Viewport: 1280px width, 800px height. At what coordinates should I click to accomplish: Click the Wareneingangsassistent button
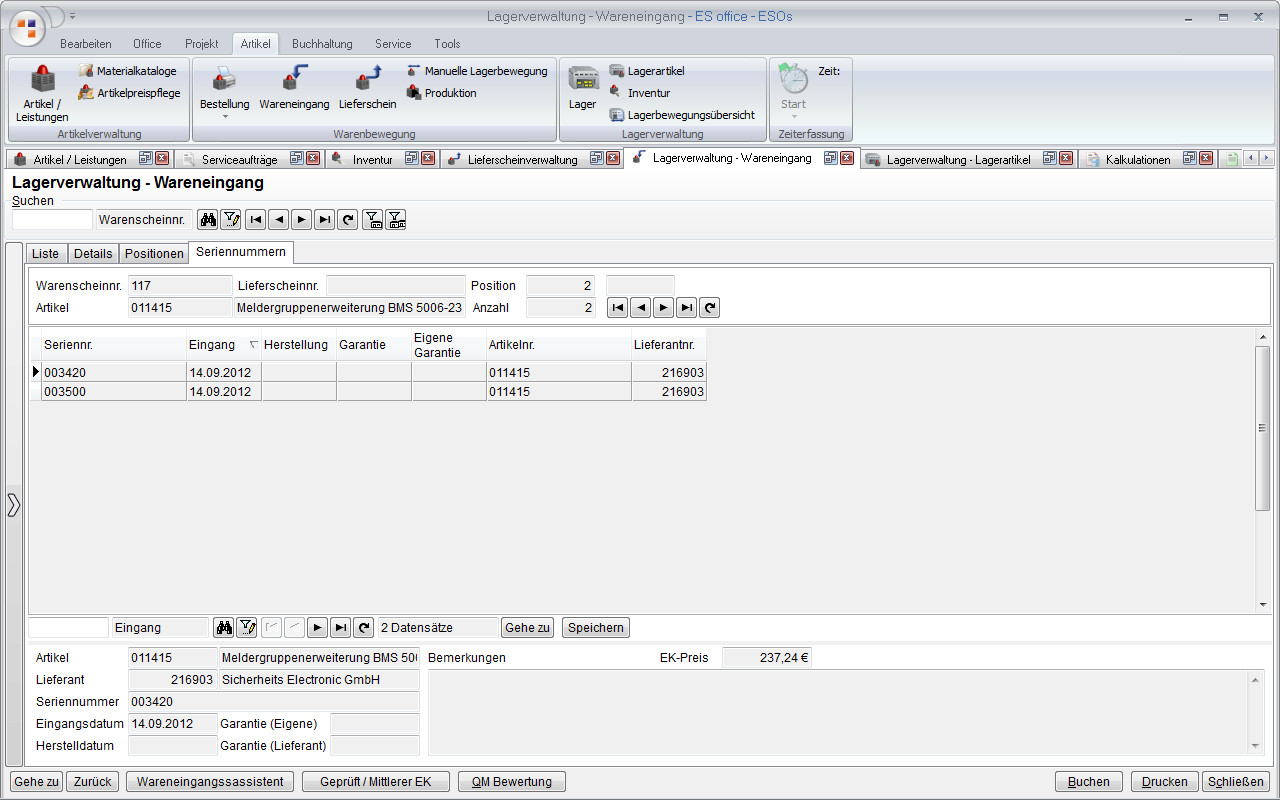click(209, 782)
